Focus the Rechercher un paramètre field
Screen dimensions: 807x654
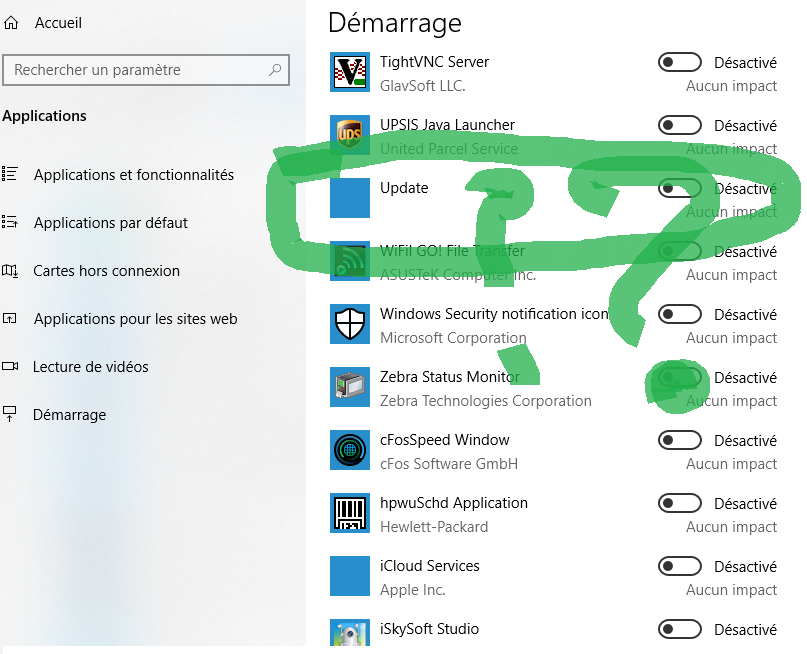pyautogui.click(x=146, y=69)
